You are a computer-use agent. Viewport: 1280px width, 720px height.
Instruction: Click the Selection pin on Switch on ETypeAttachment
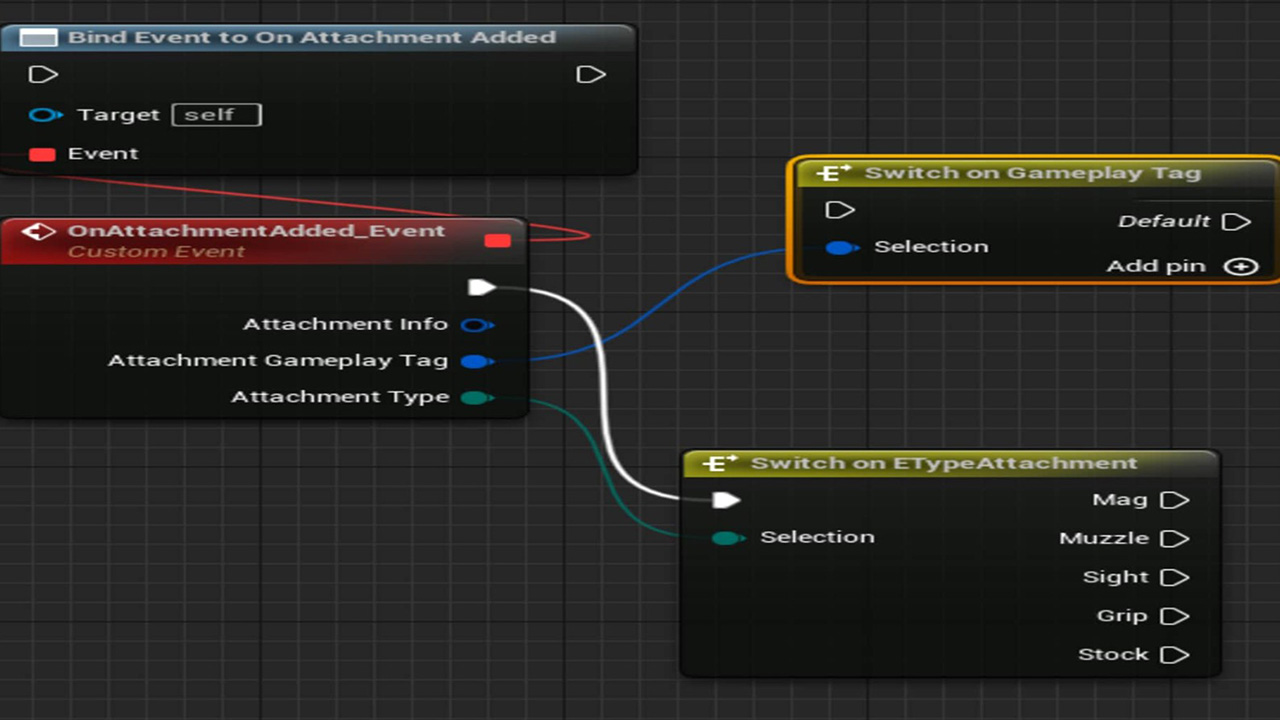click(727, 538)
